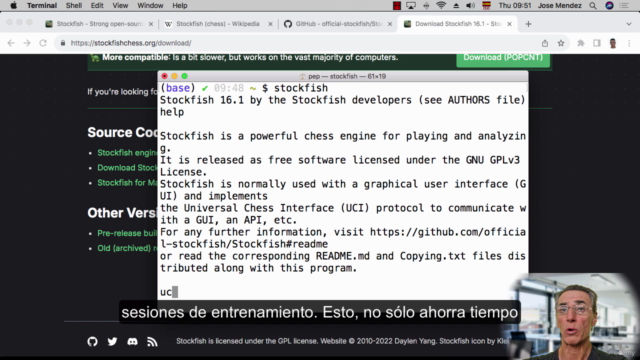
Task: Open the Pre-release builds link
Action: tap(127, 233)
